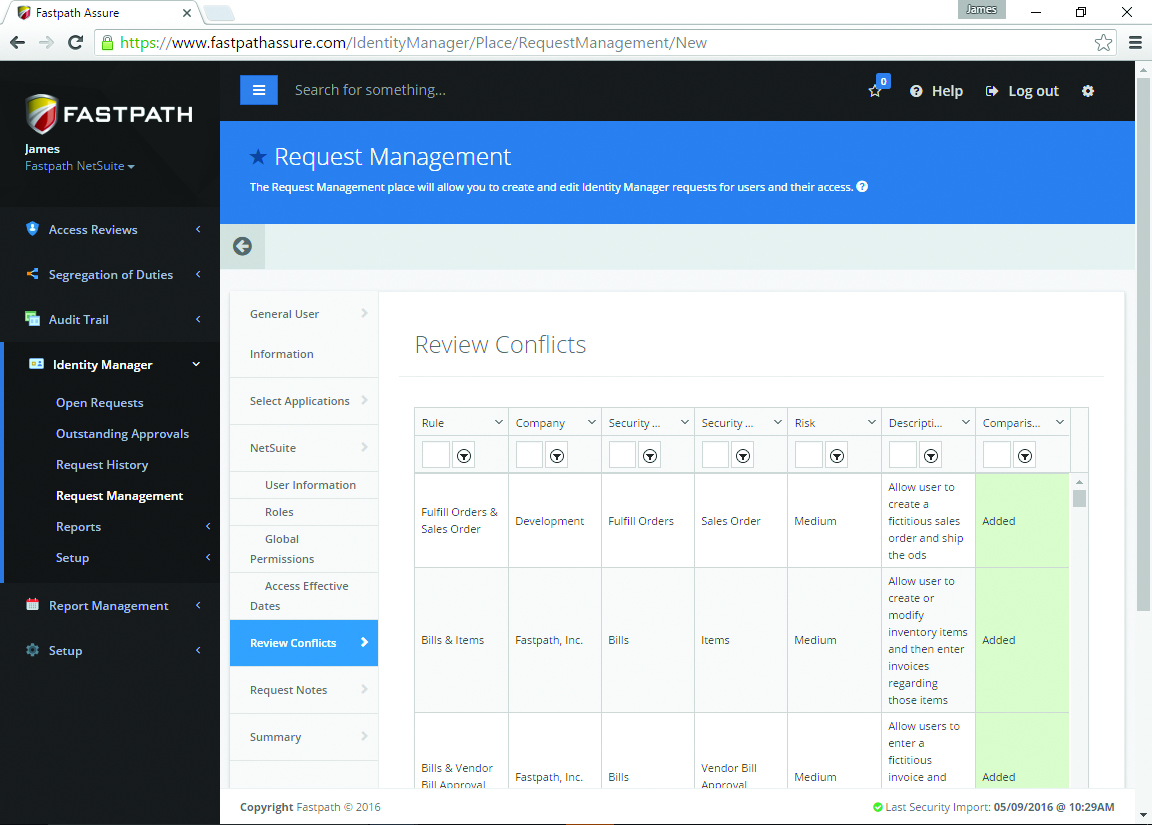Click the sidebar Setup gear icon
The width and height of the screenshot is (1152, 825).
(x=32, y=649)
